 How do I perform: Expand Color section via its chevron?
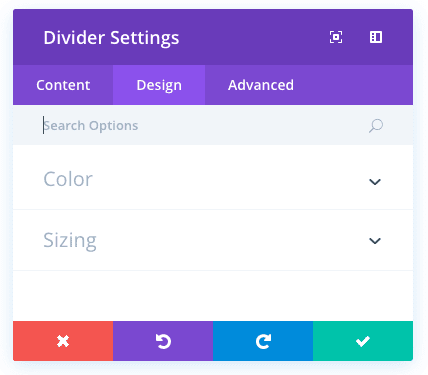(375, 182)
